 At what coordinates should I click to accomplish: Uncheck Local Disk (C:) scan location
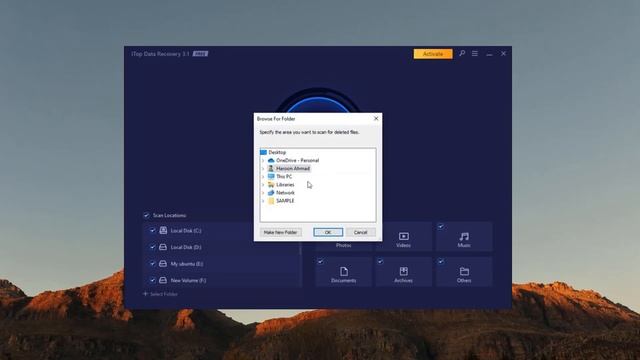point(152,231)
